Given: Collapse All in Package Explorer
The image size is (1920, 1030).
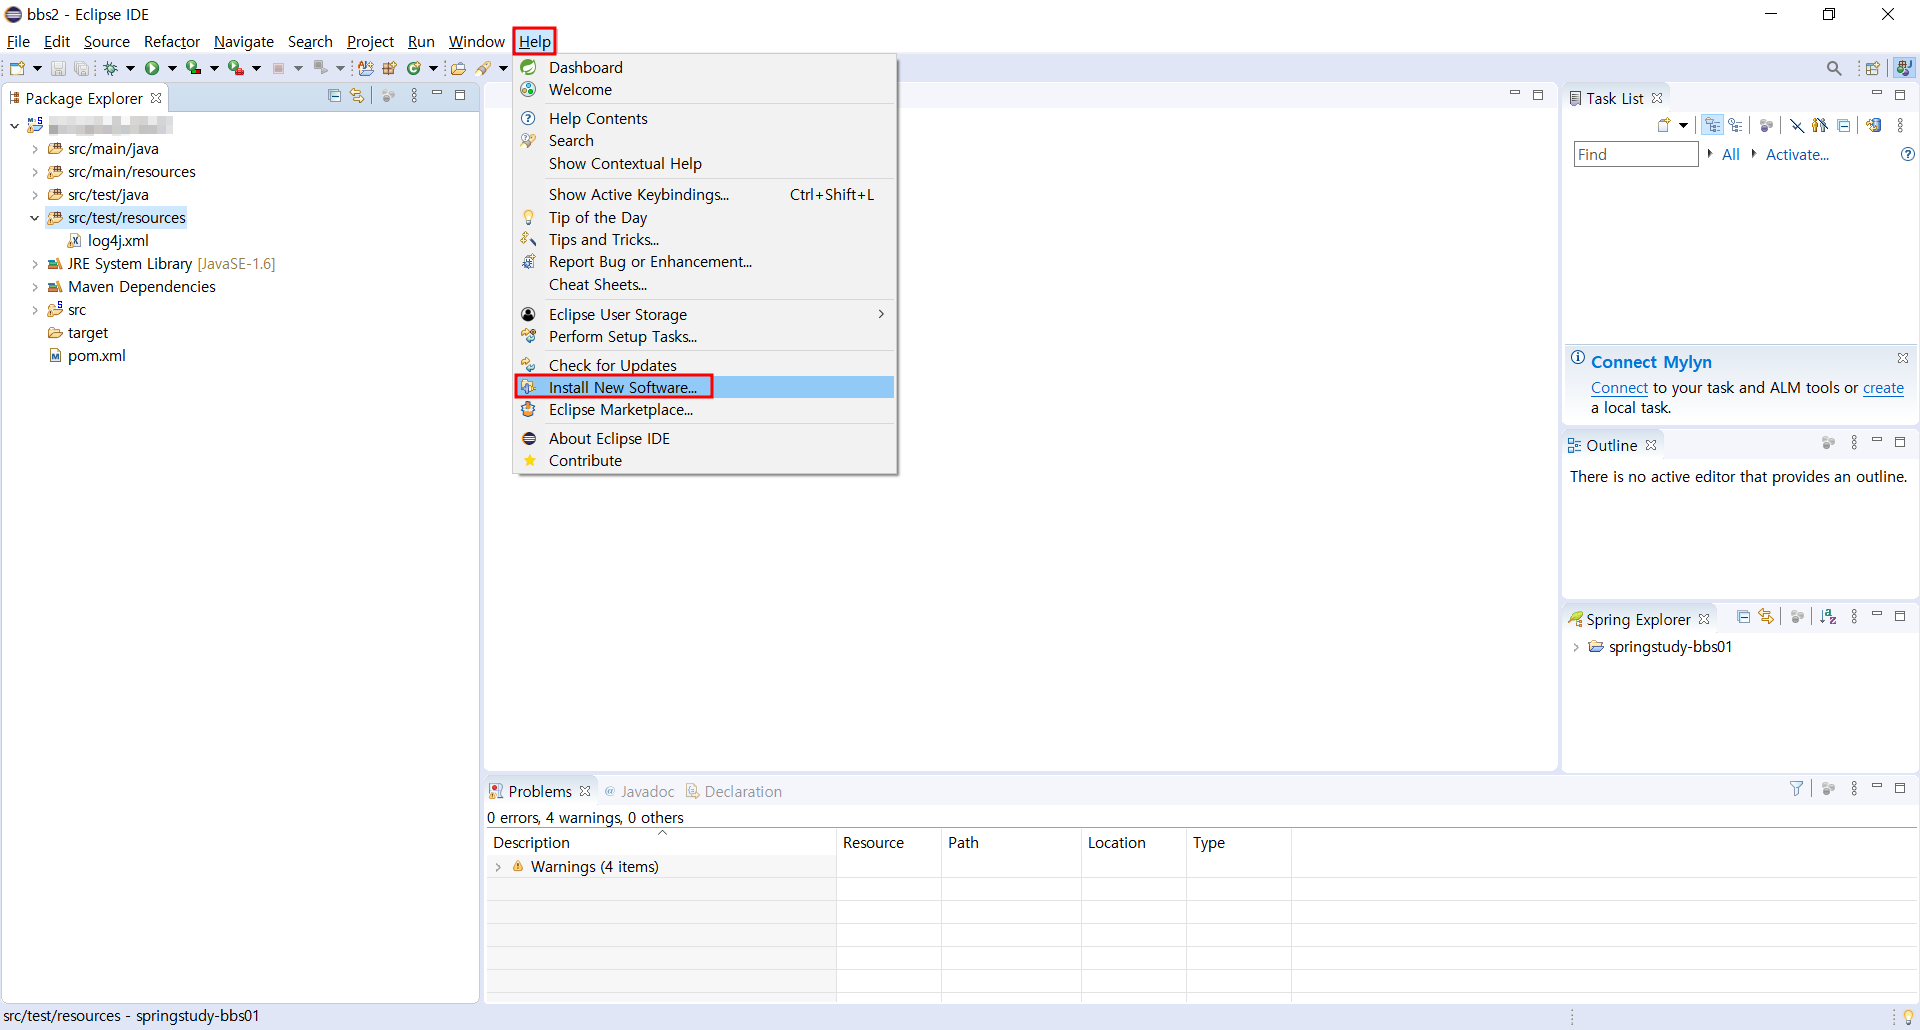Looking at the screenshot, I should coord(334,96).
